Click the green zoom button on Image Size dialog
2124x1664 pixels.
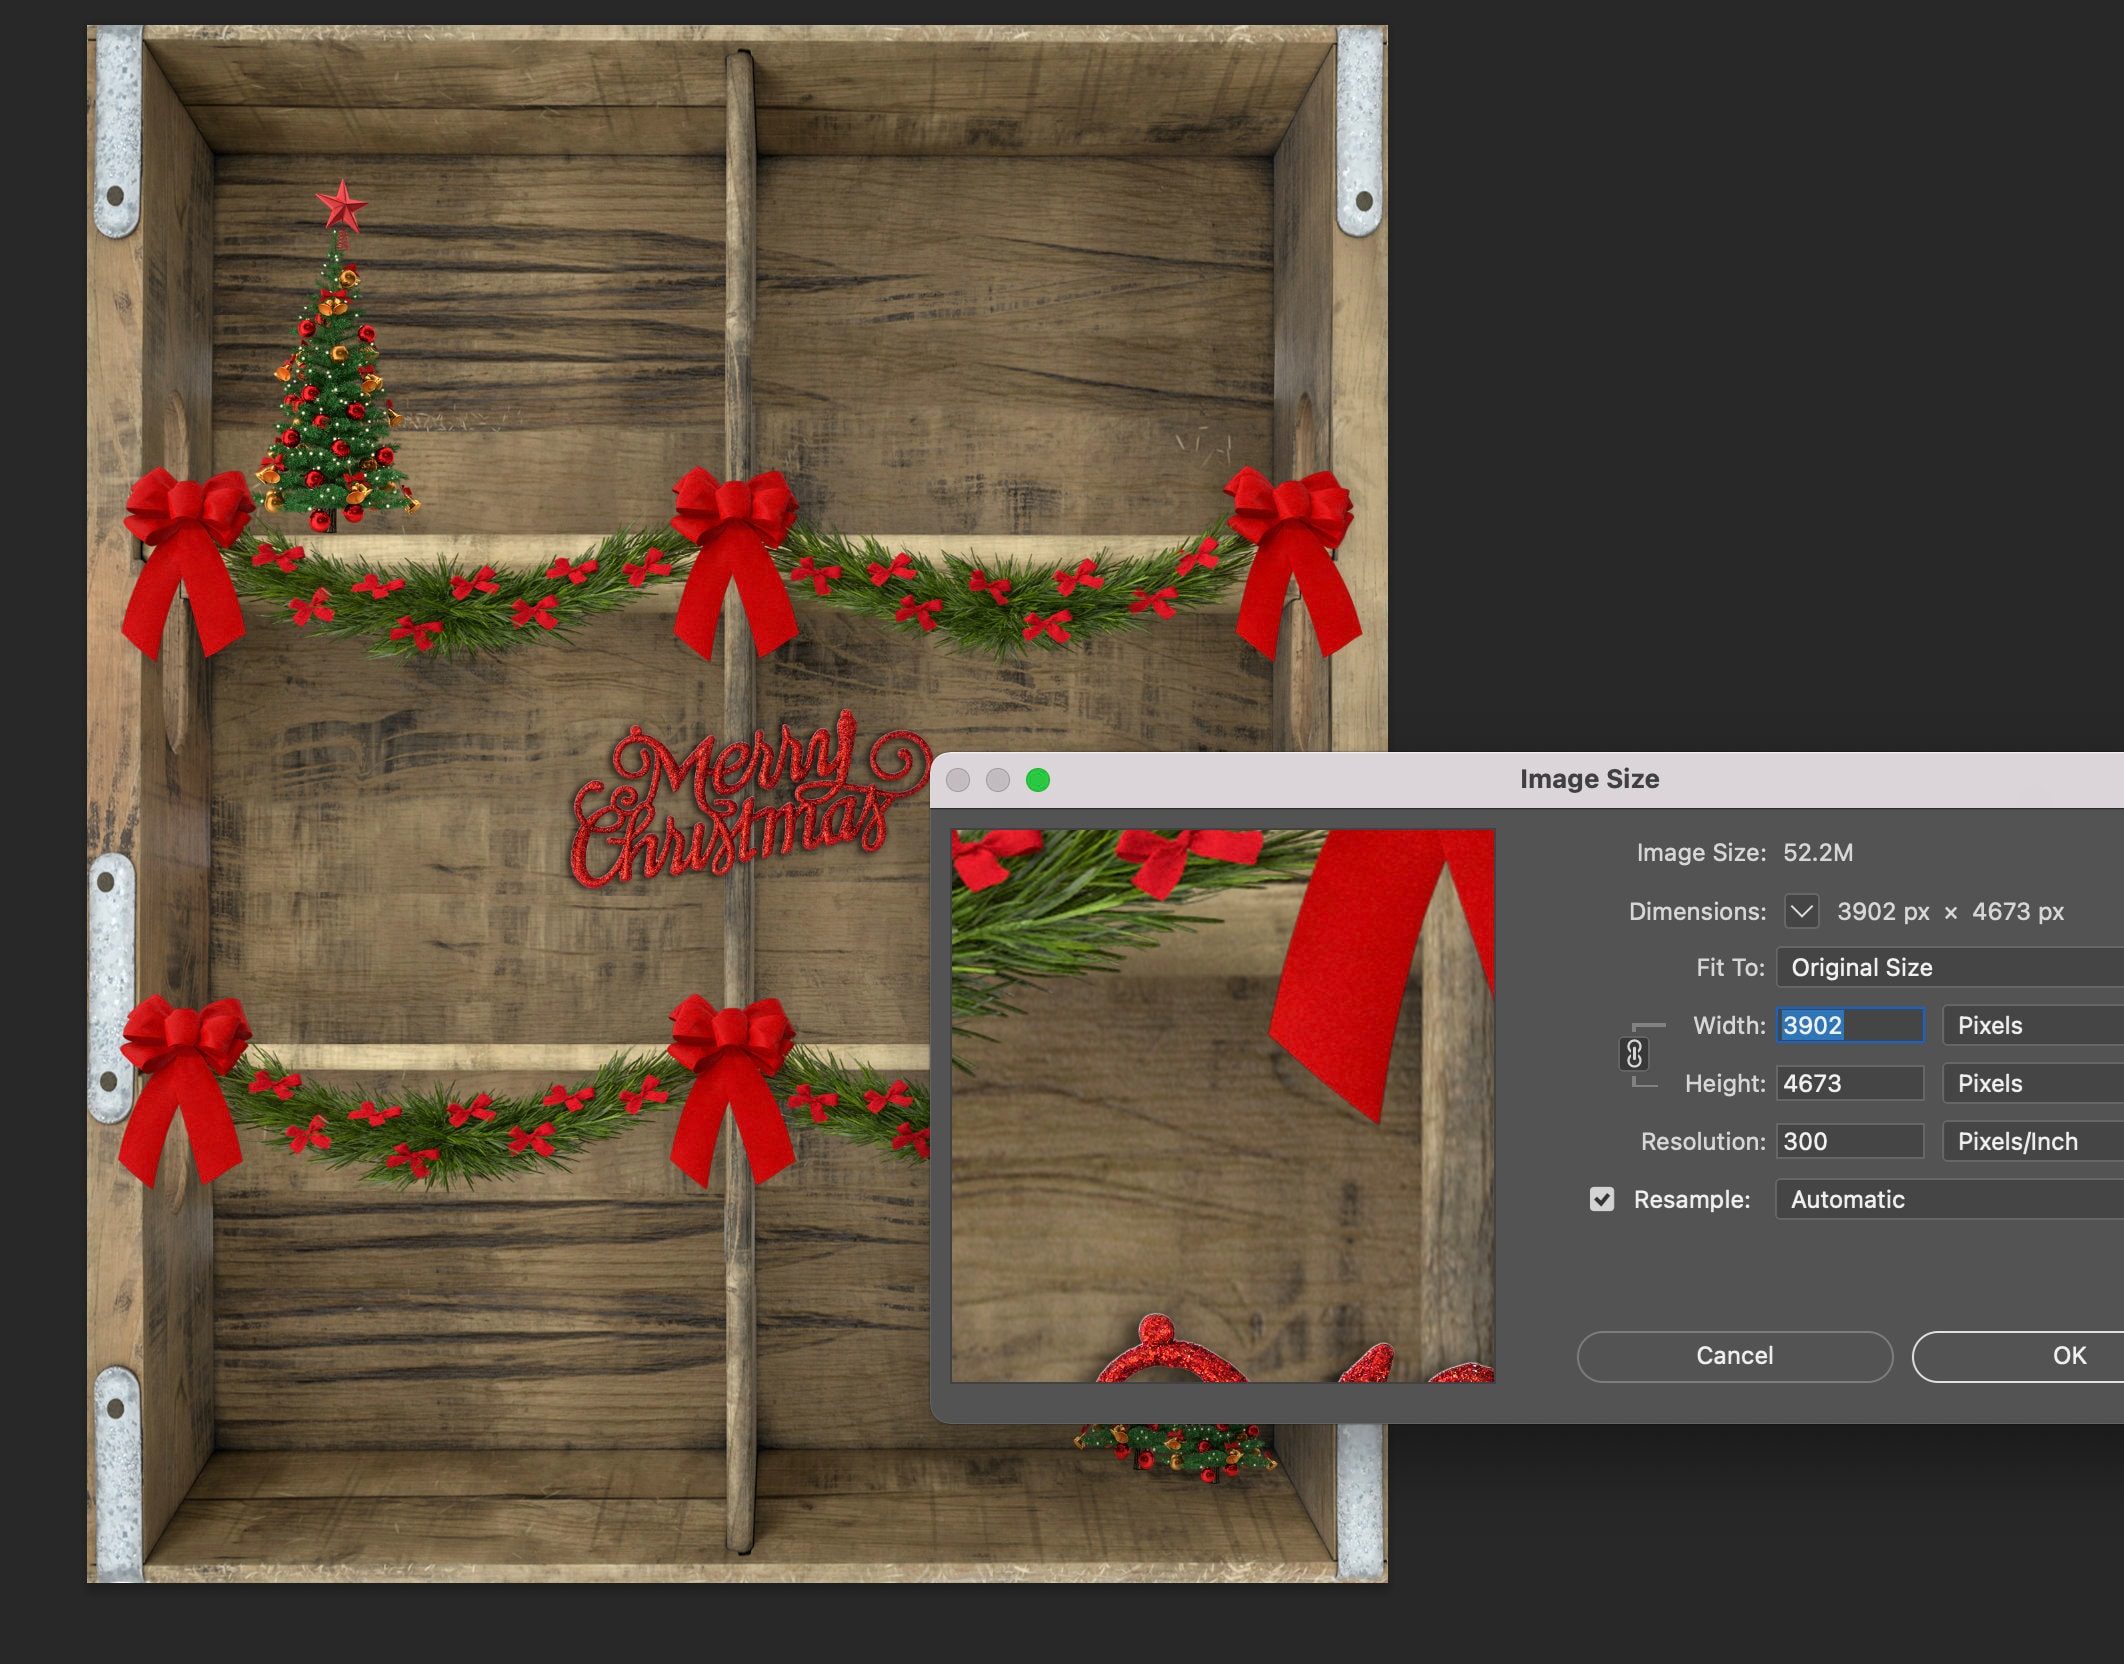point(1040,779)
